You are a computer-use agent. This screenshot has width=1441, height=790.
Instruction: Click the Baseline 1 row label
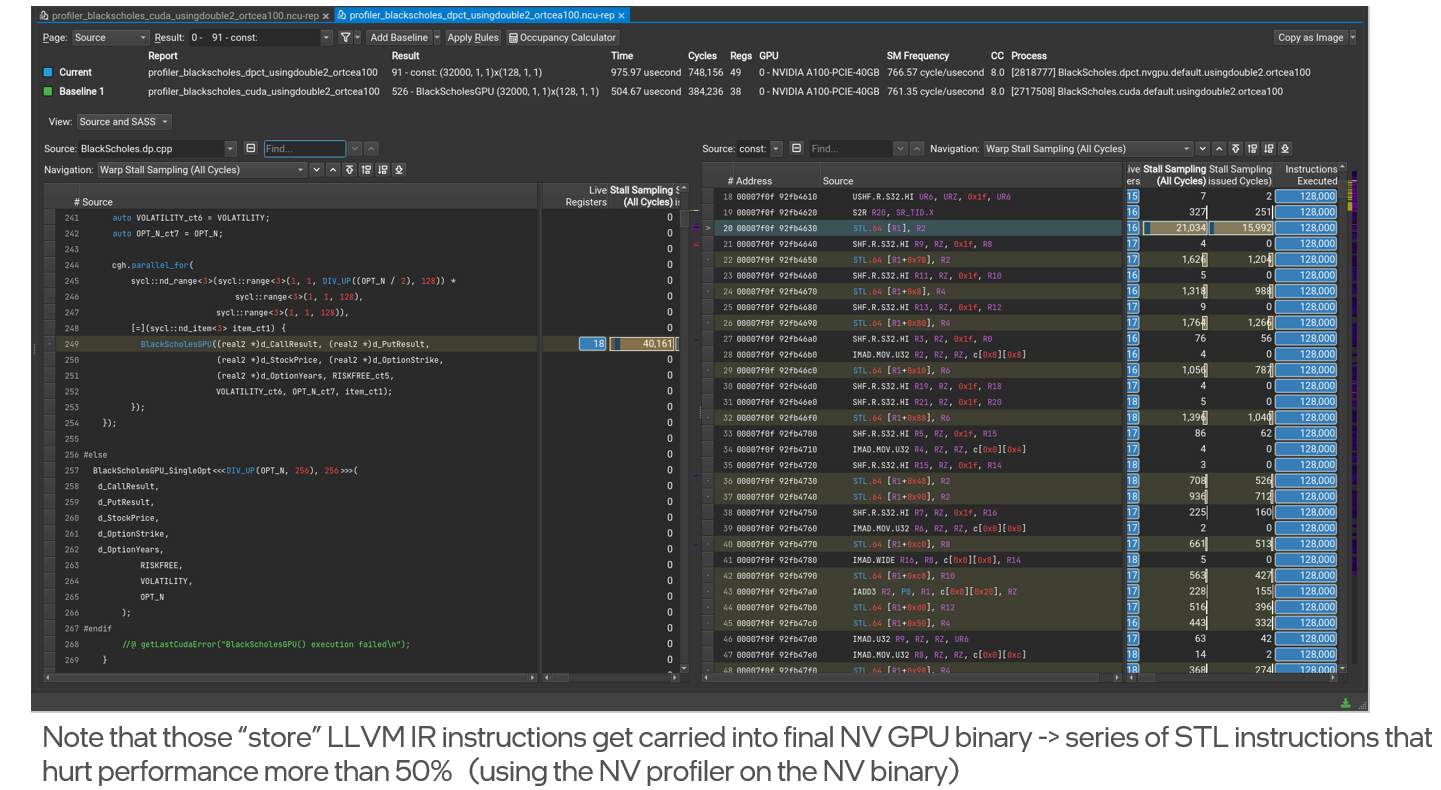(81, 92)
